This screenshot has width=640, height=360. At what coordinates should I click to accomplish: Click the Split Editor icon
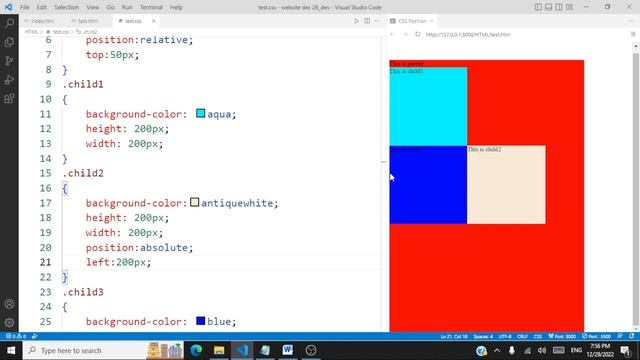pyautogui.click(x=367, y=21)
